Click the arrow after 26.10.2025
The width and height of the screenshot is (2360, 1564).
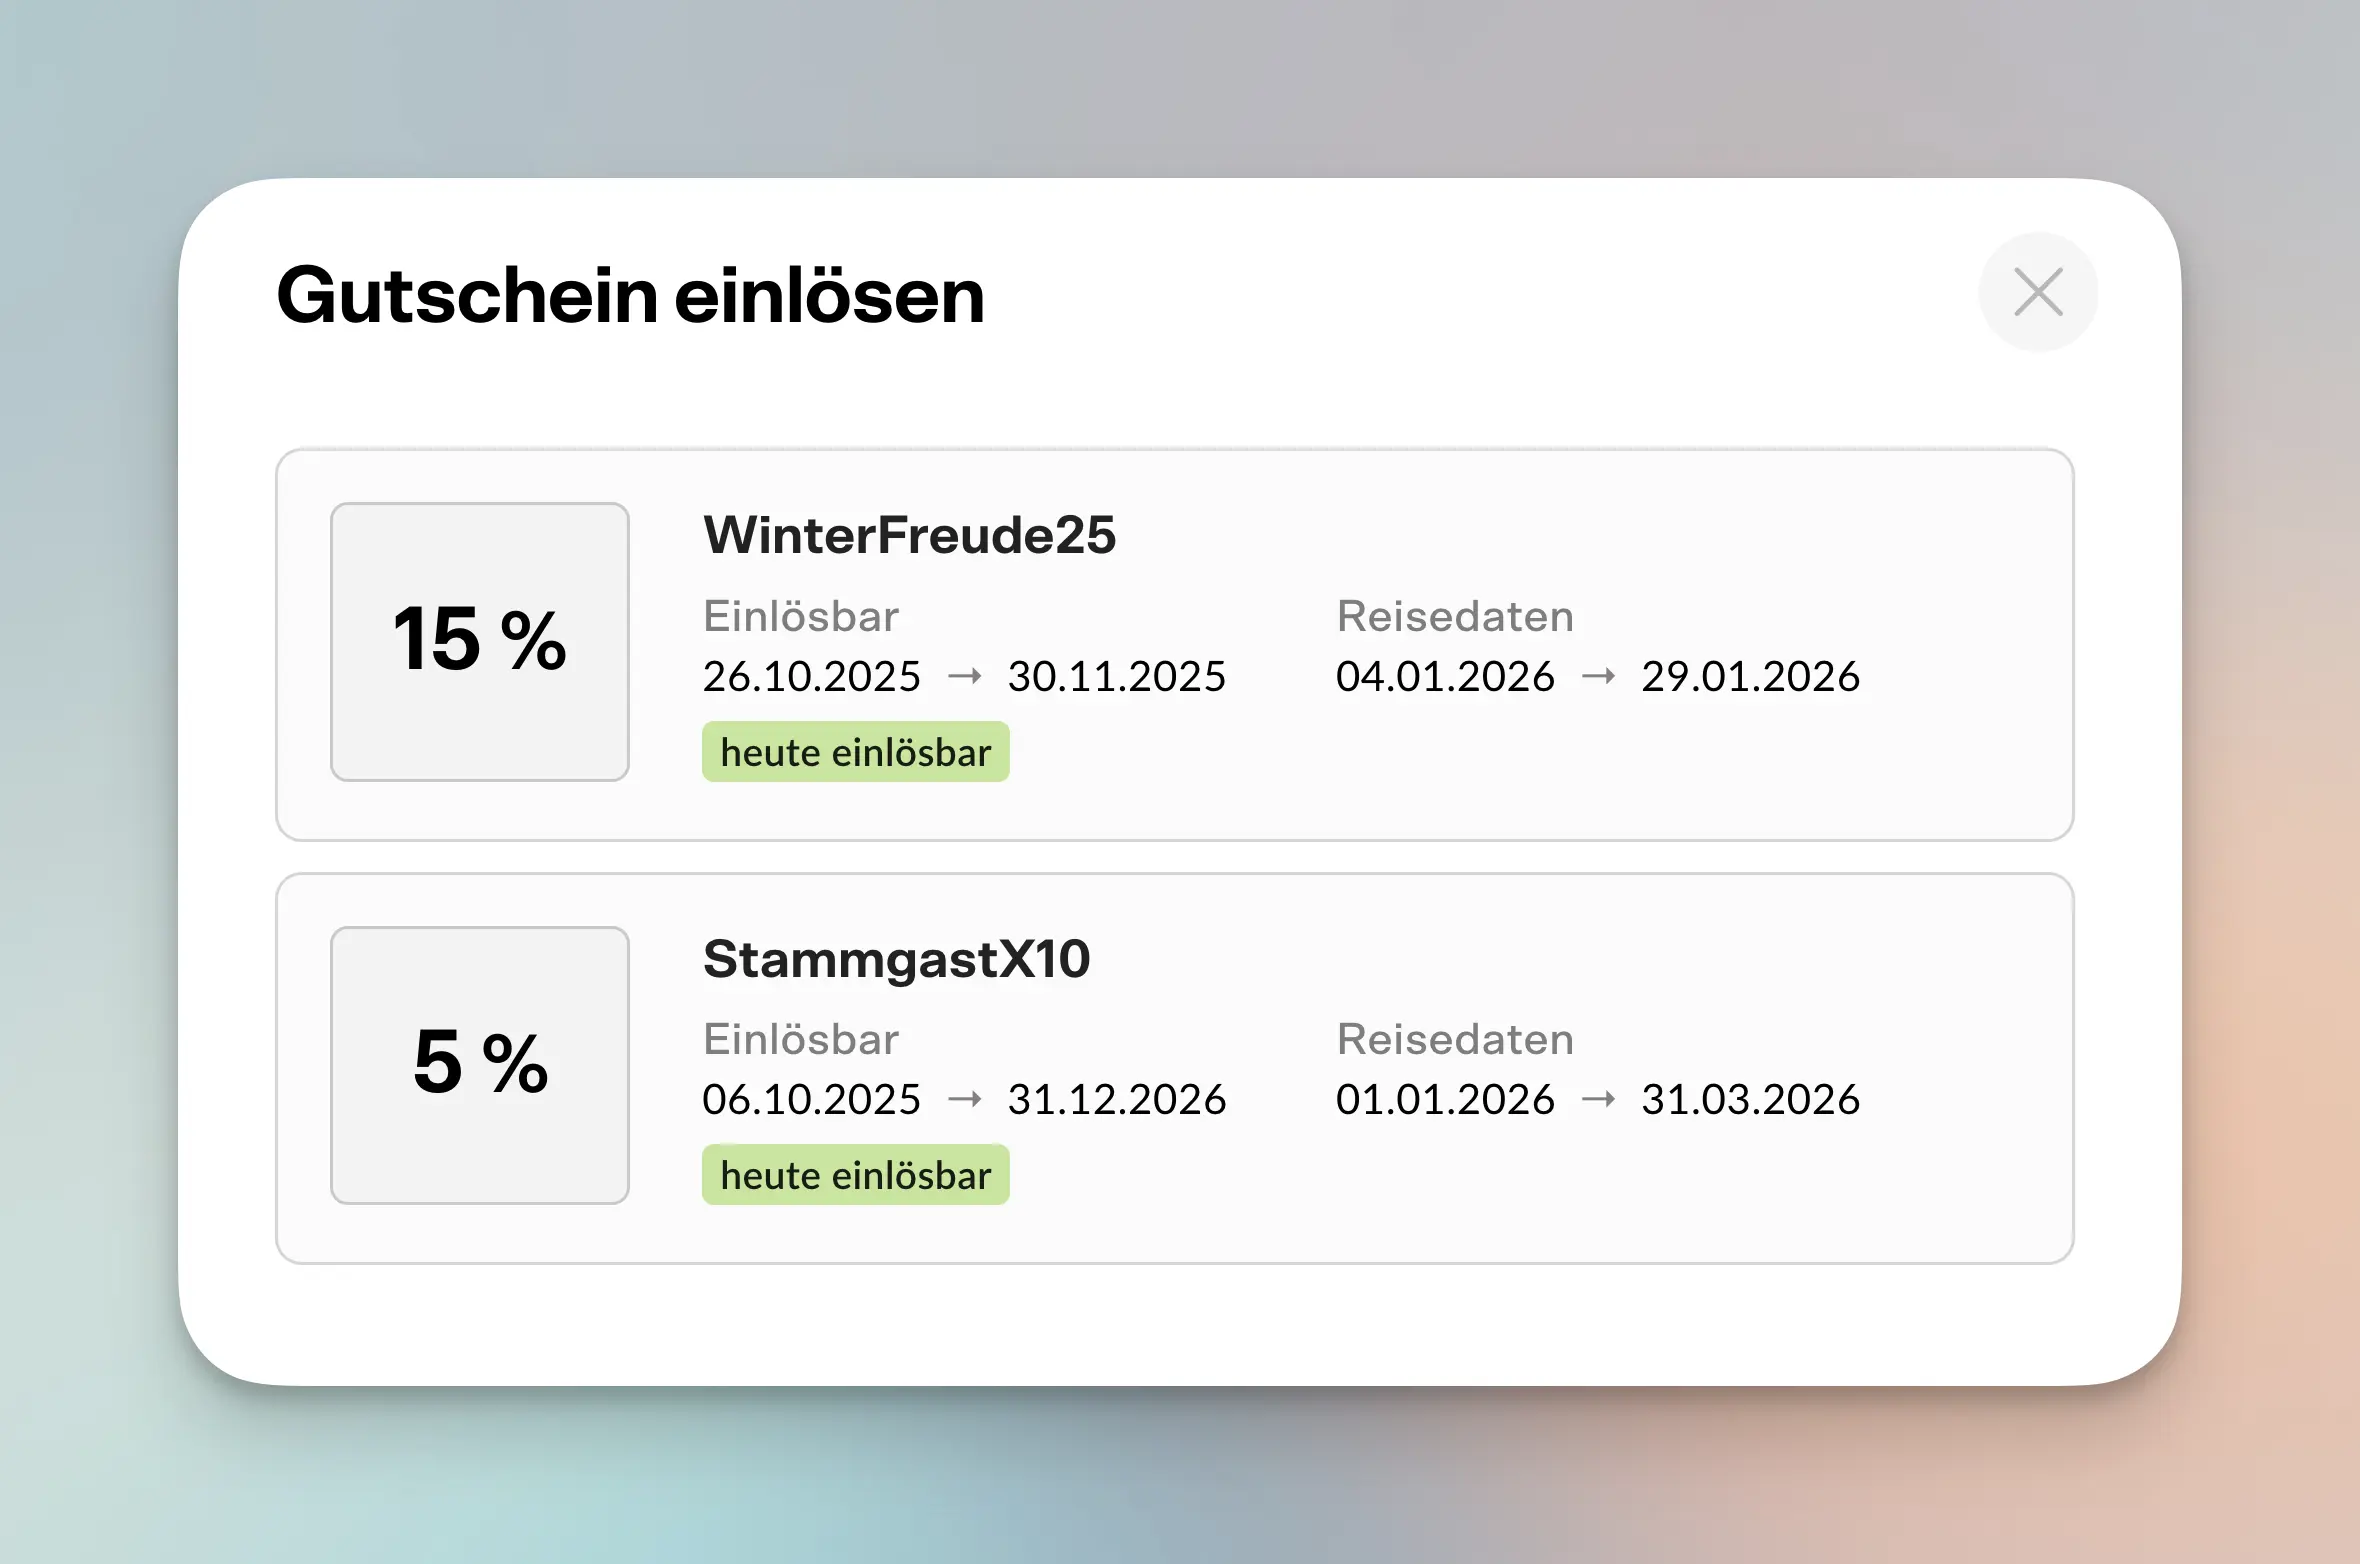pos(965,677)
